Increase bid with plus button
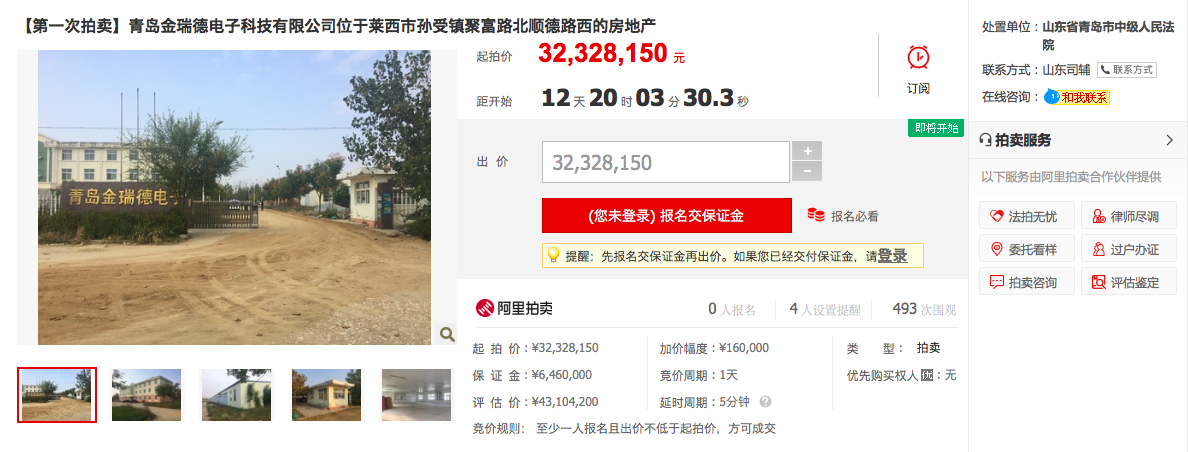 pyautogui.click(x=807, y=151)
